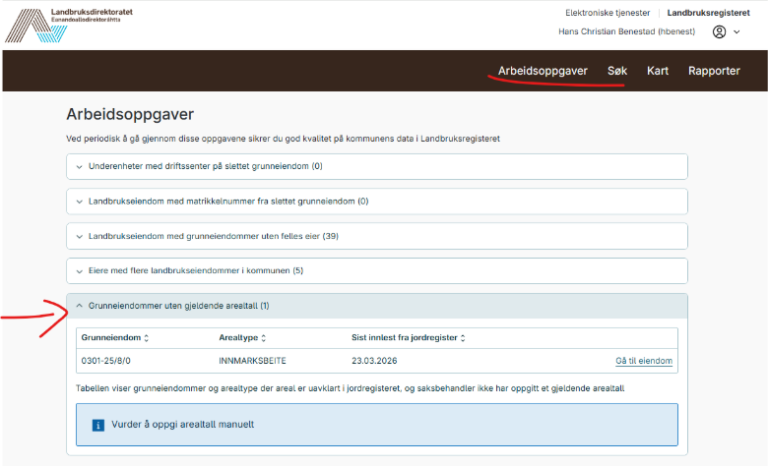Follow the Gå til eiendom link

(x=644, y=361)
